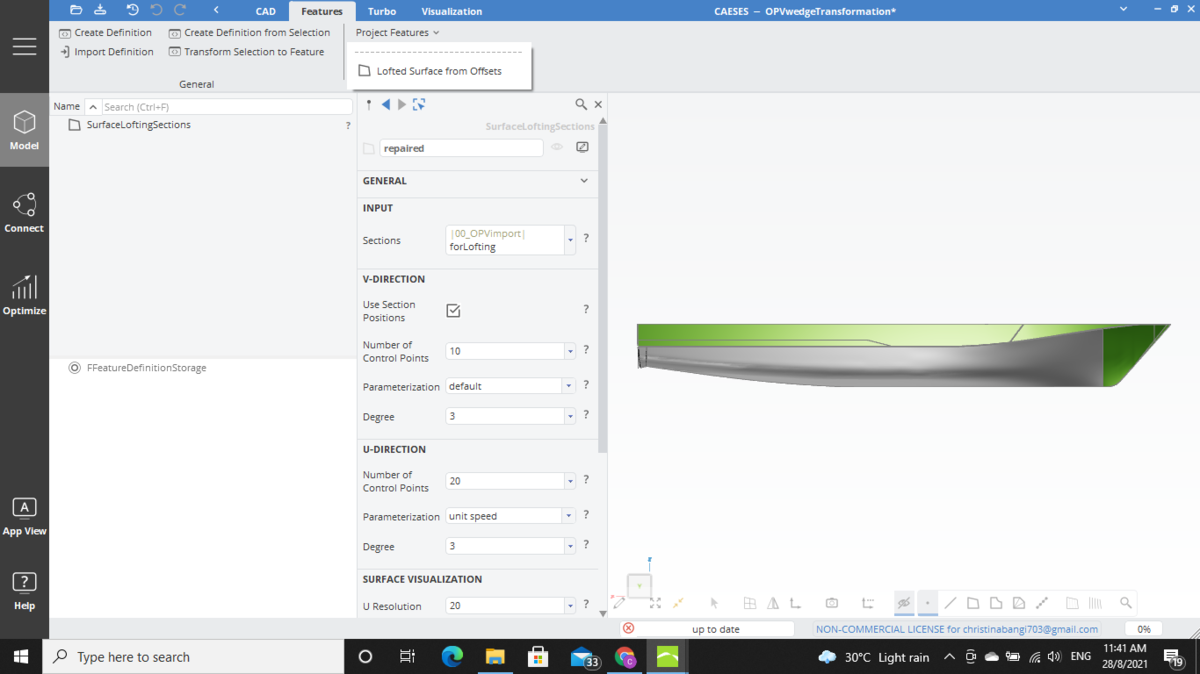Image resolution: width=1200 pixels, height=674 pixels.
Task: Open the hamburger main menu
Action: click(24, 46)
